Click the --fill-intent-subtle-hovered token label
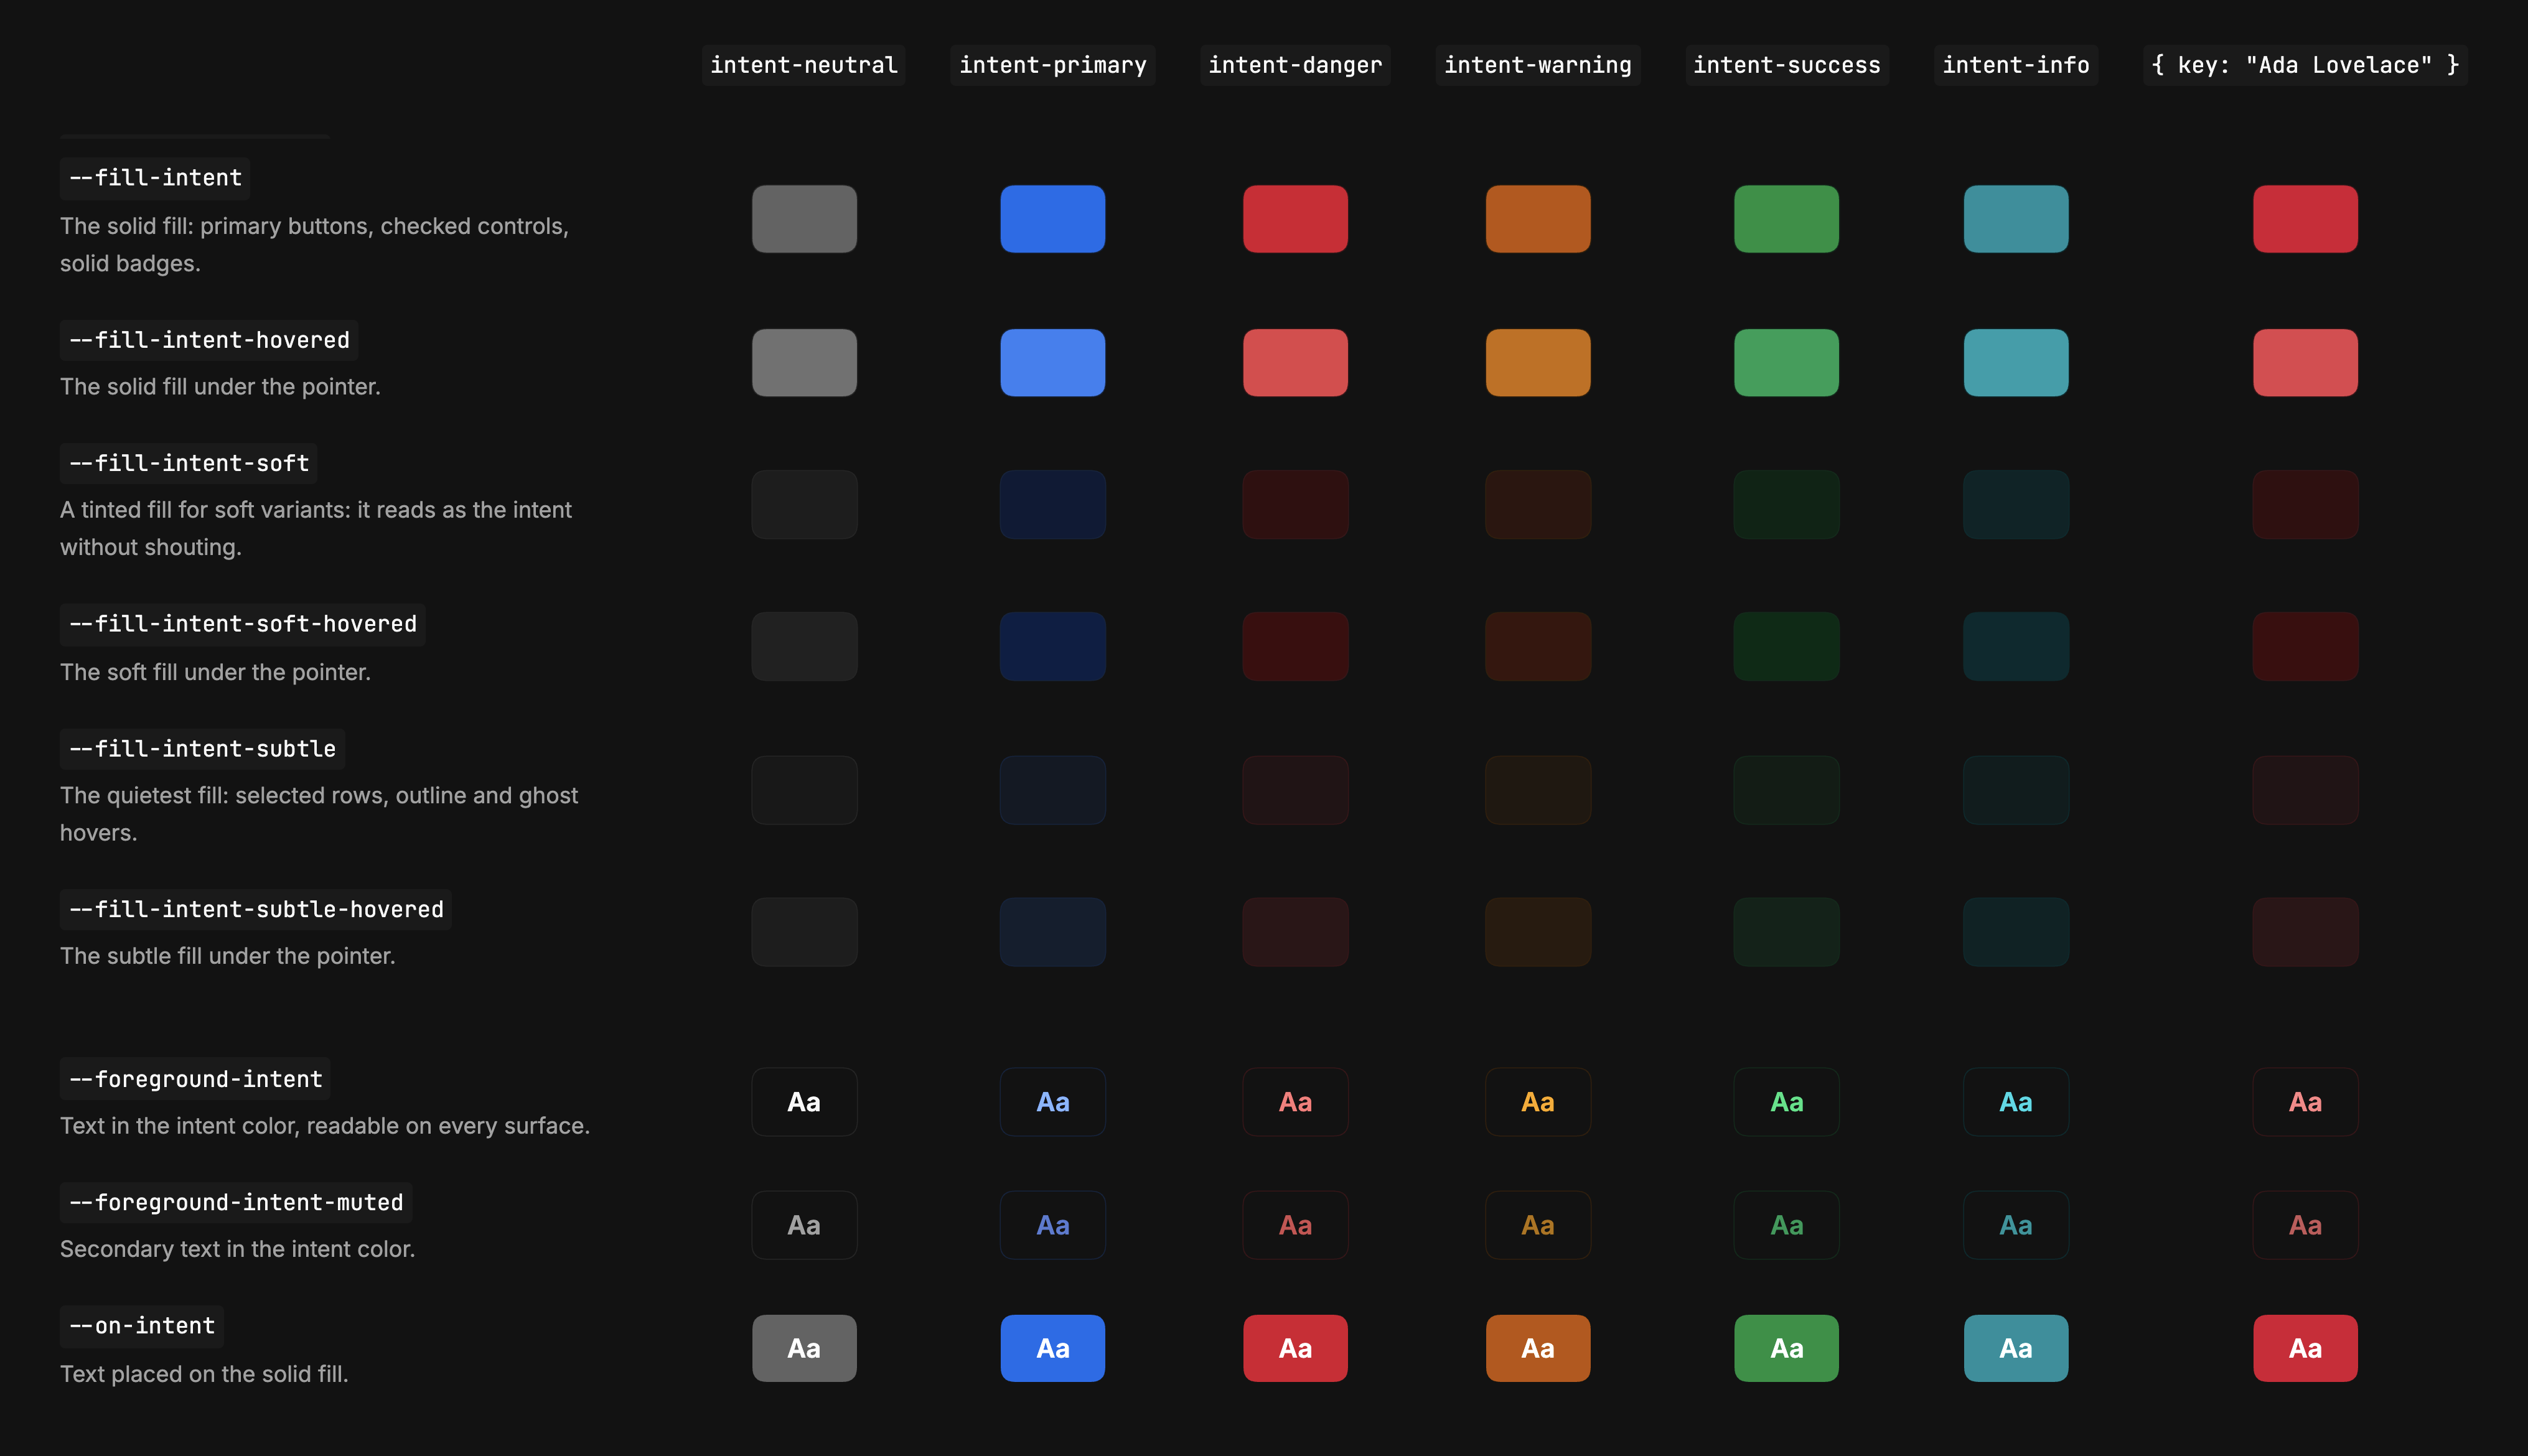Viewport: 2528px width, 1456px height. click(x=256, y=909)
